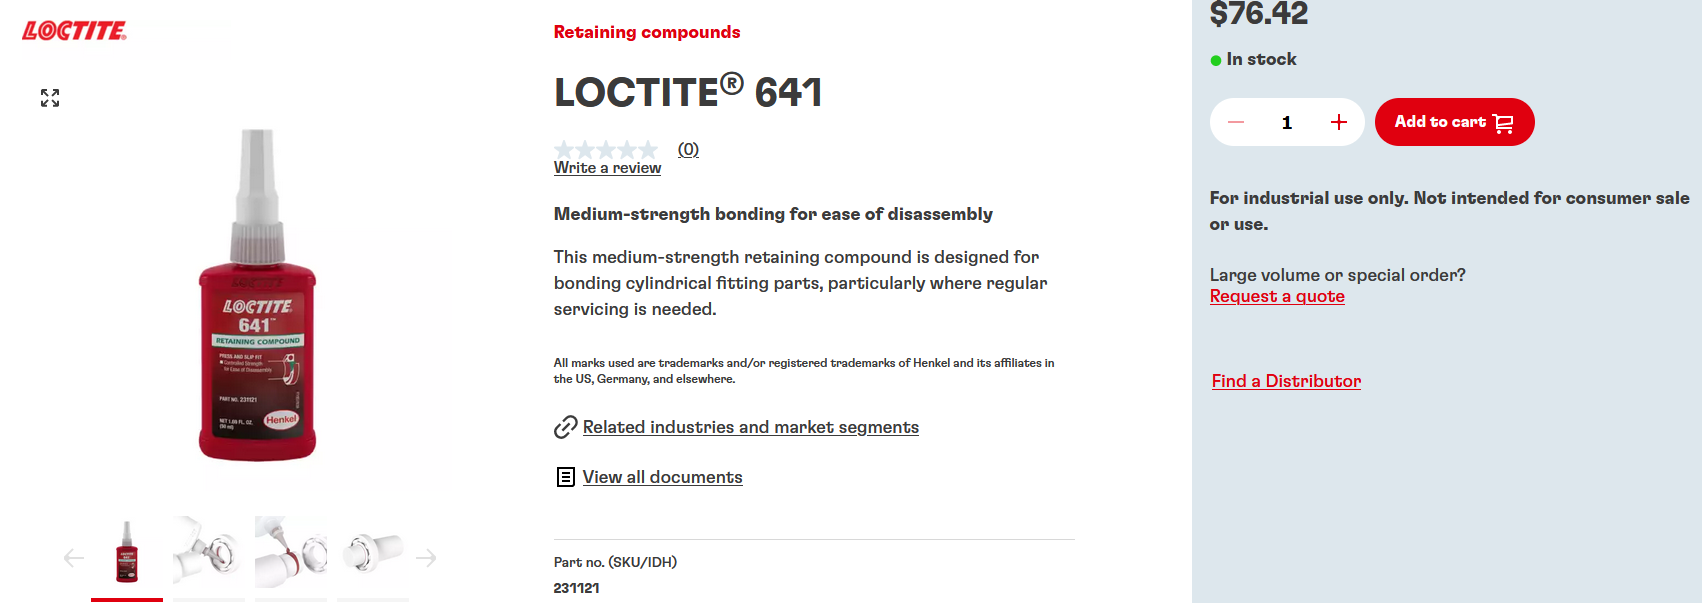Open the Retaining compounds category link

(x=647, y=32)
